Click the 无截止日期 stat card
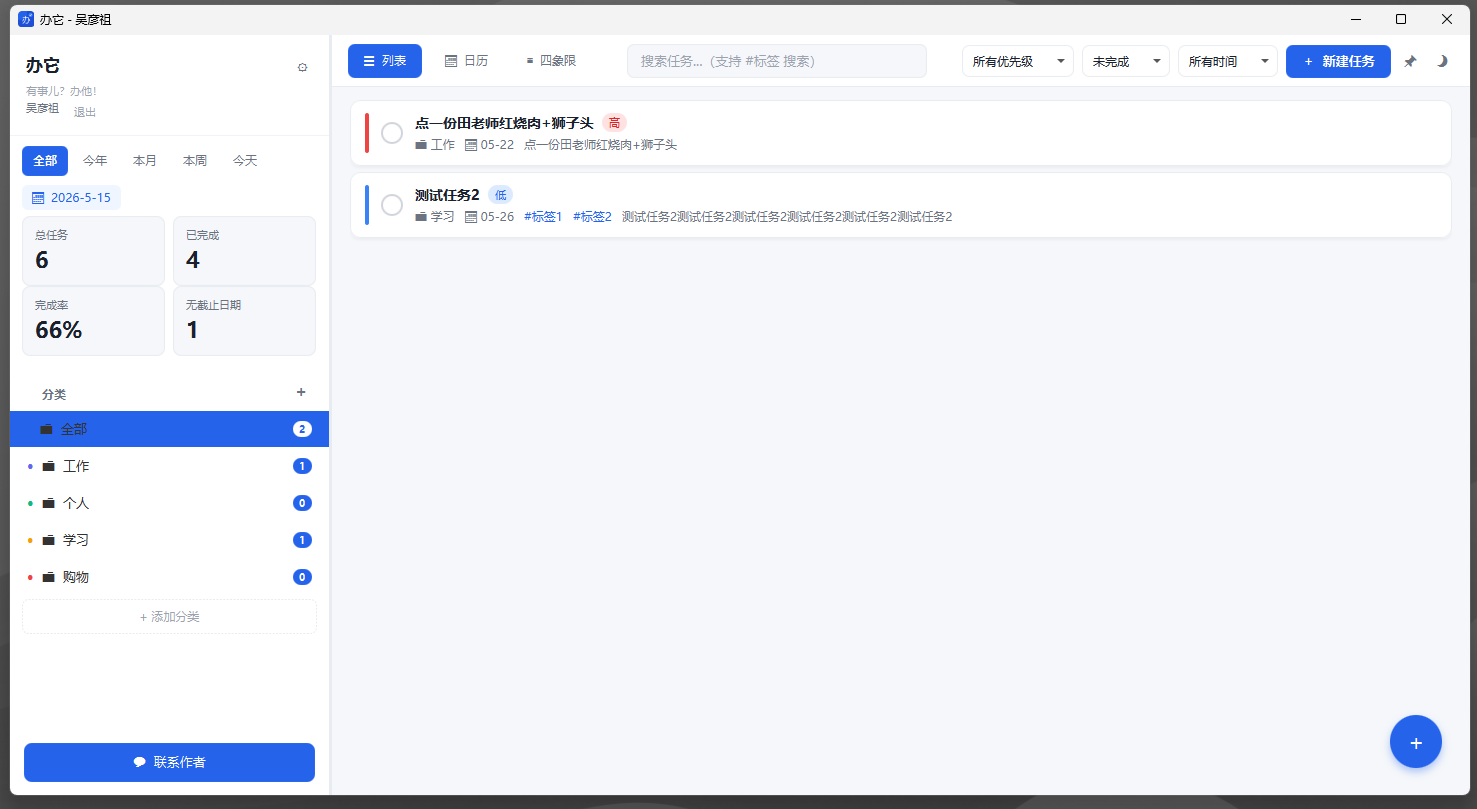1477x809 pixels. [x=244, y=321]
